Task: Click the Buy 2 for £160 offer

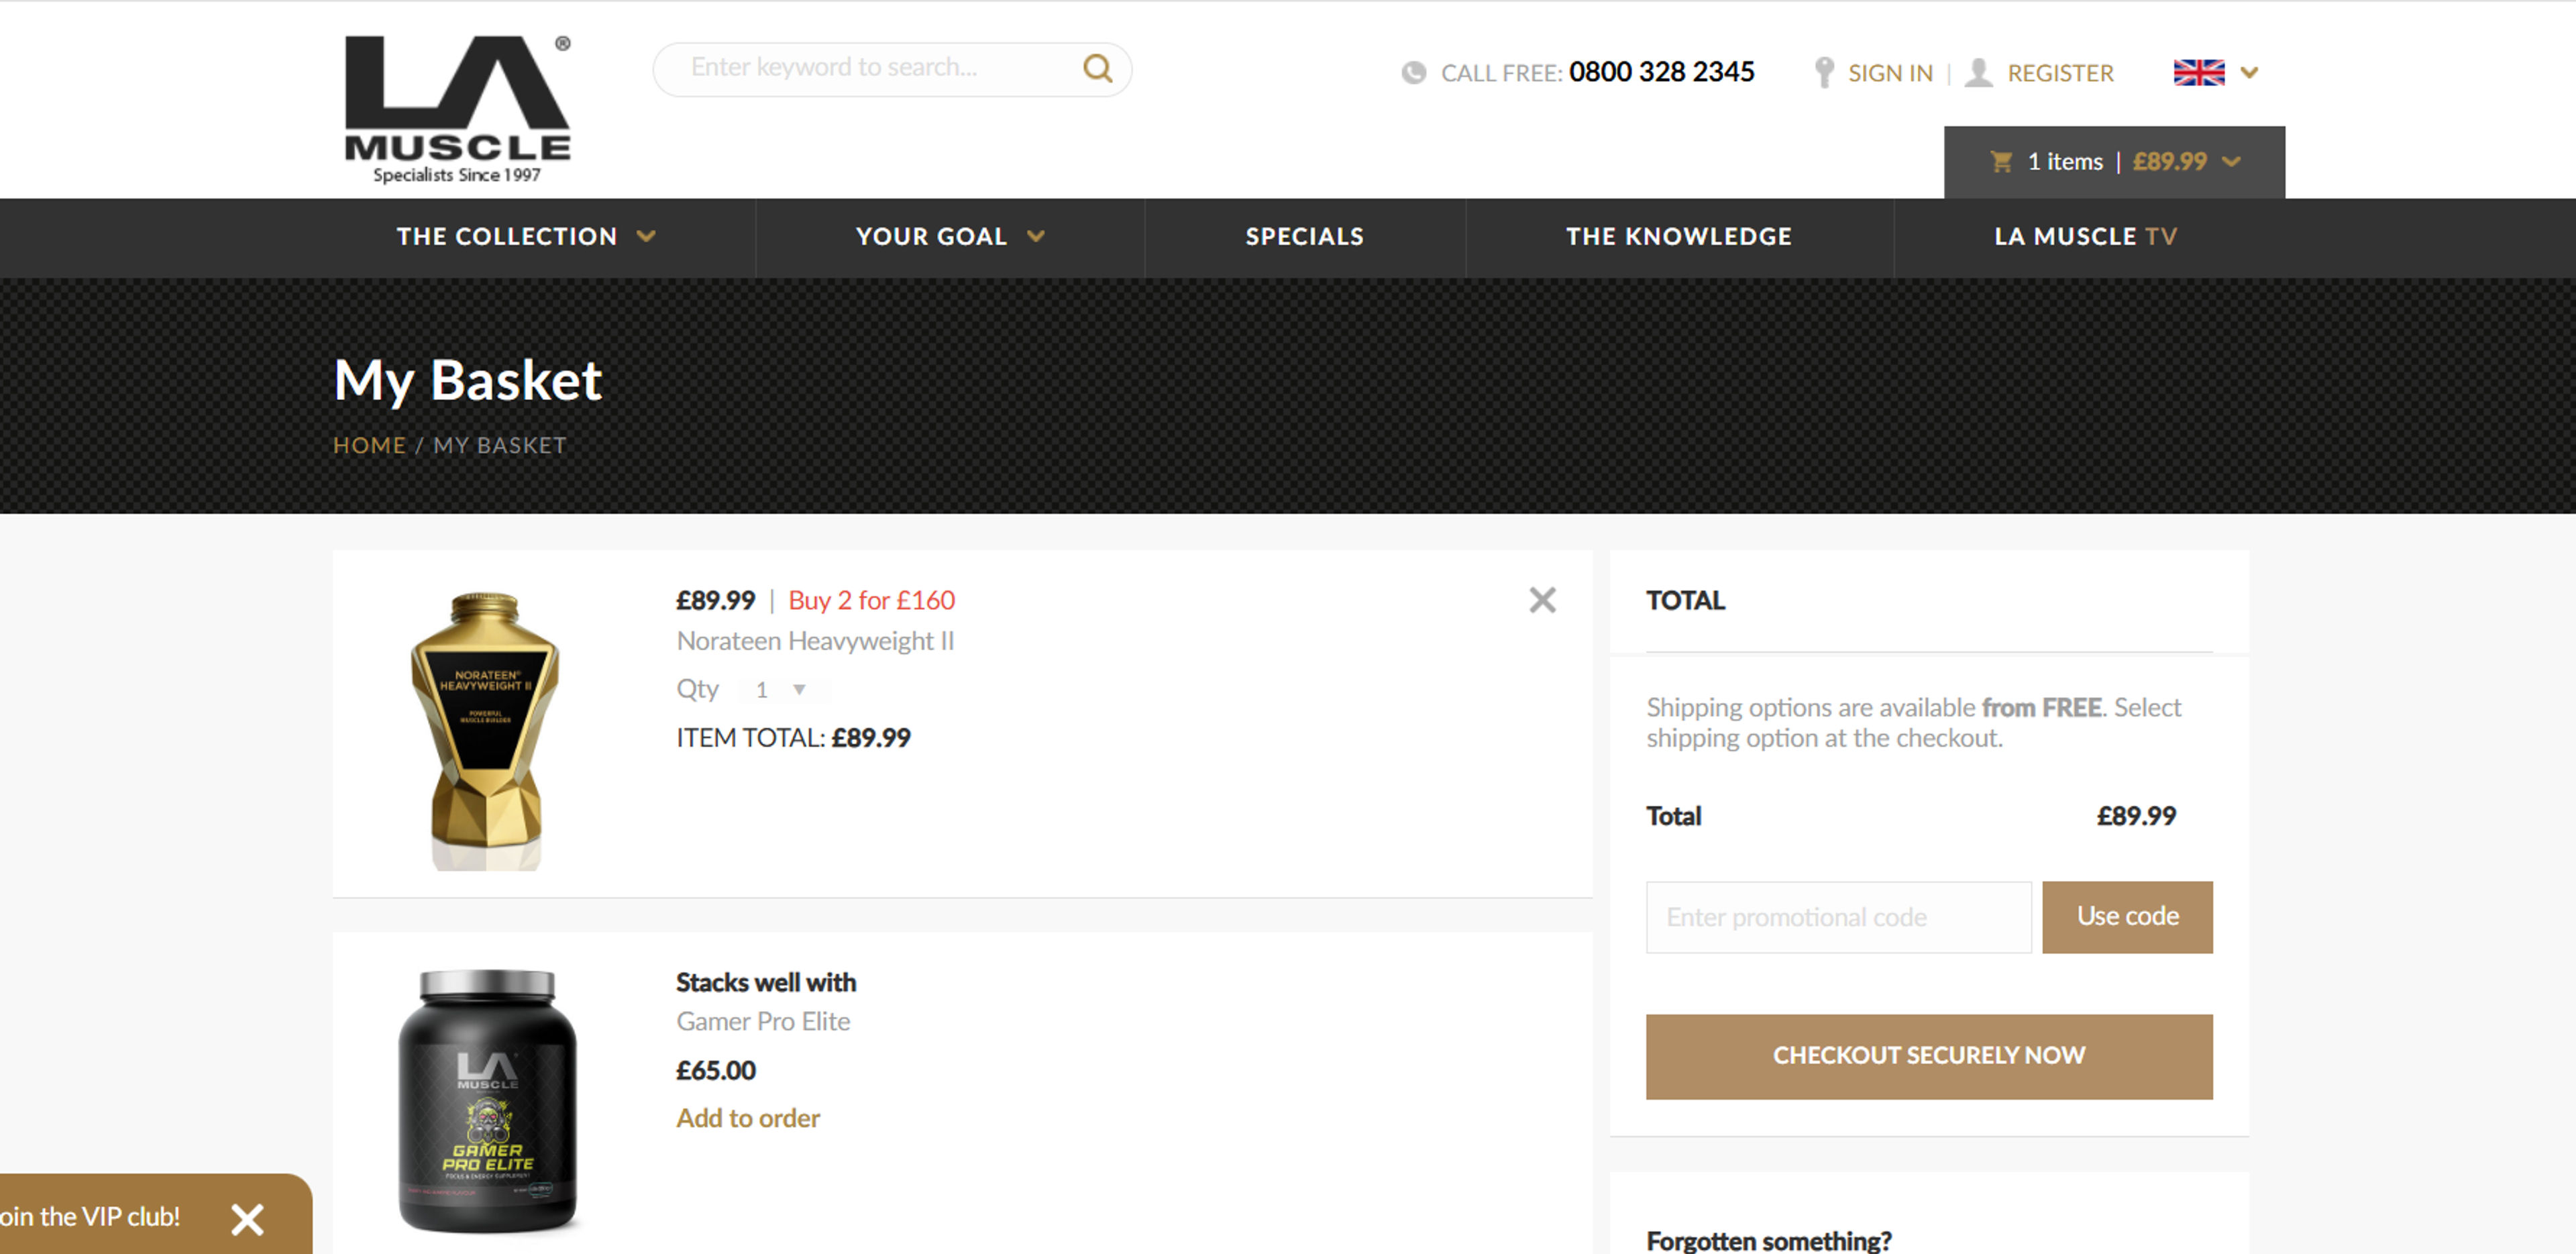Action: [871, 600]
